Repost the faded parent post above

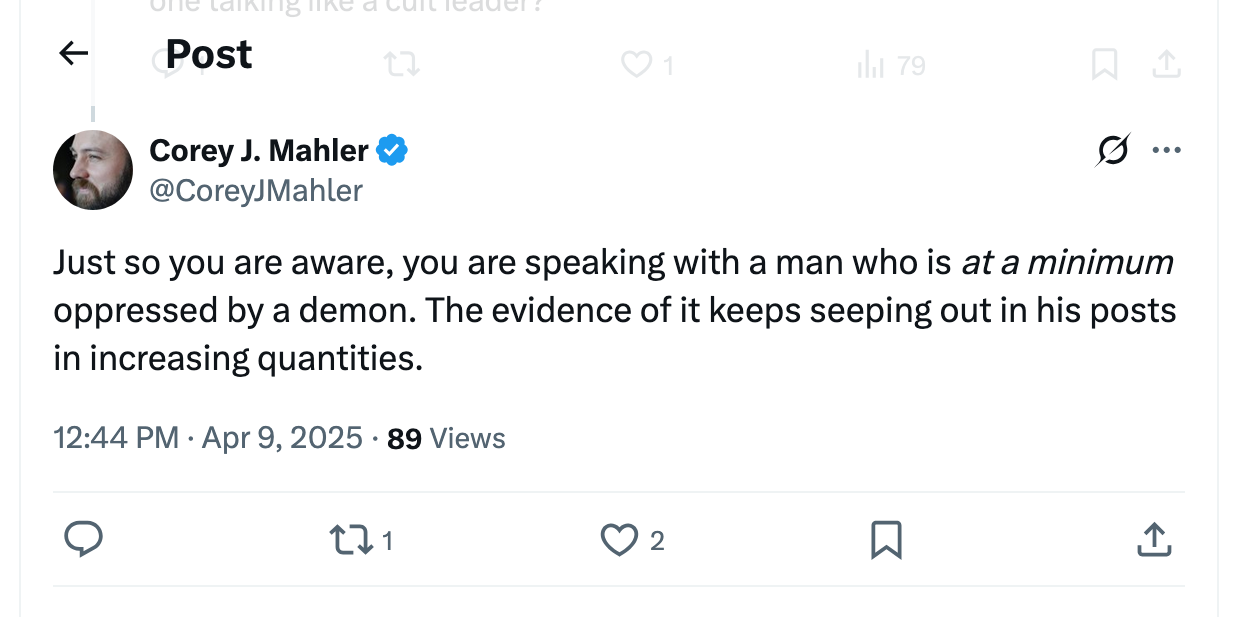click(402, 66)
